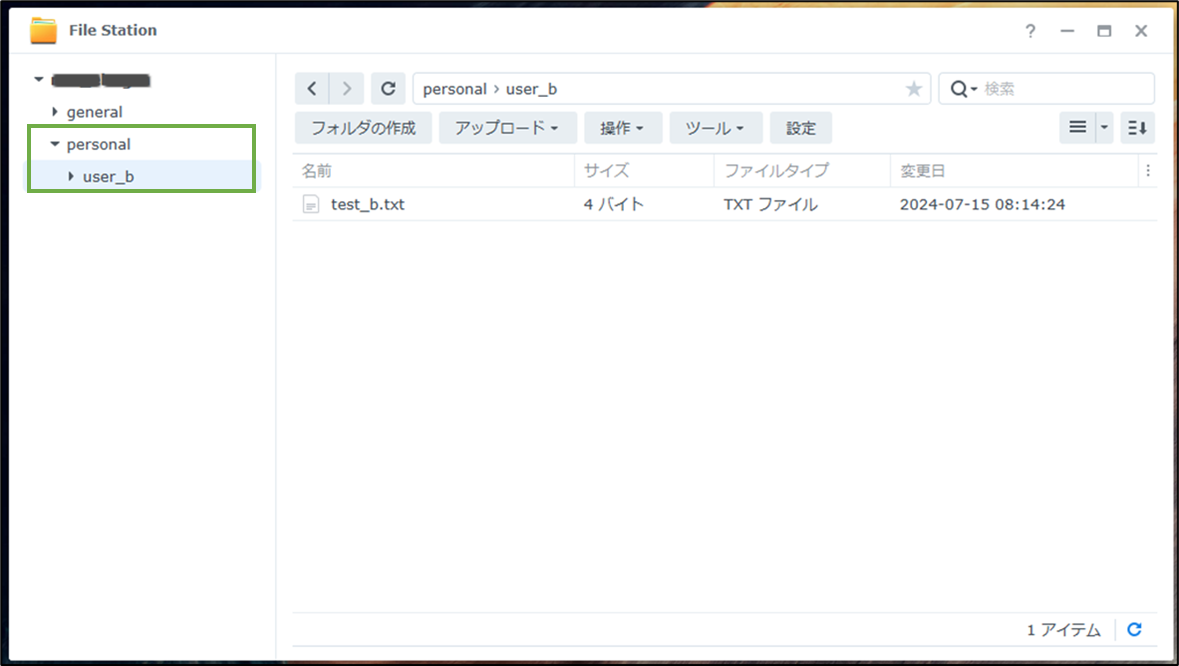Open File Station help question mark

tap(1030, 31)
